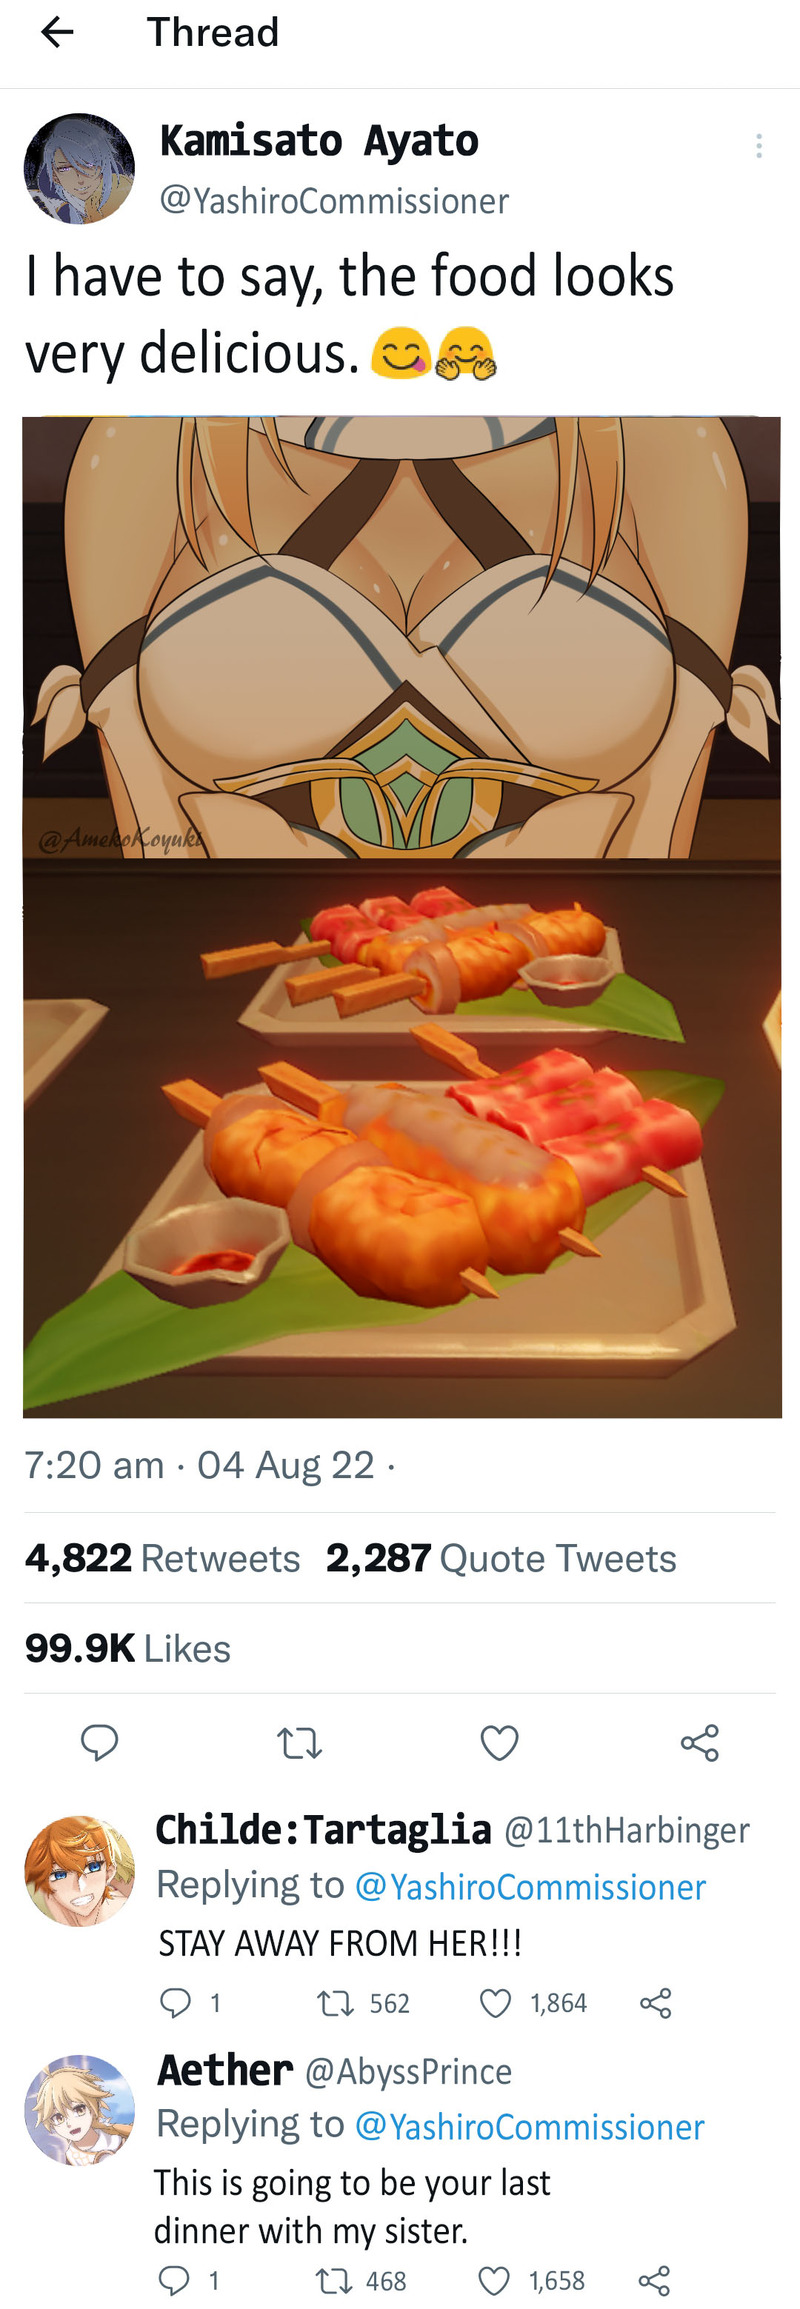
Task: Open the 2,287 Quote Tweets list
Action: pos(501,1558)
